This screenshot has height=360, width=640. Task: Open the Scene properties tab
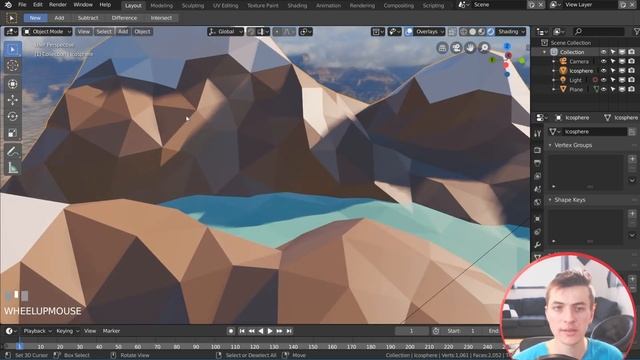[x=538, y=189]
